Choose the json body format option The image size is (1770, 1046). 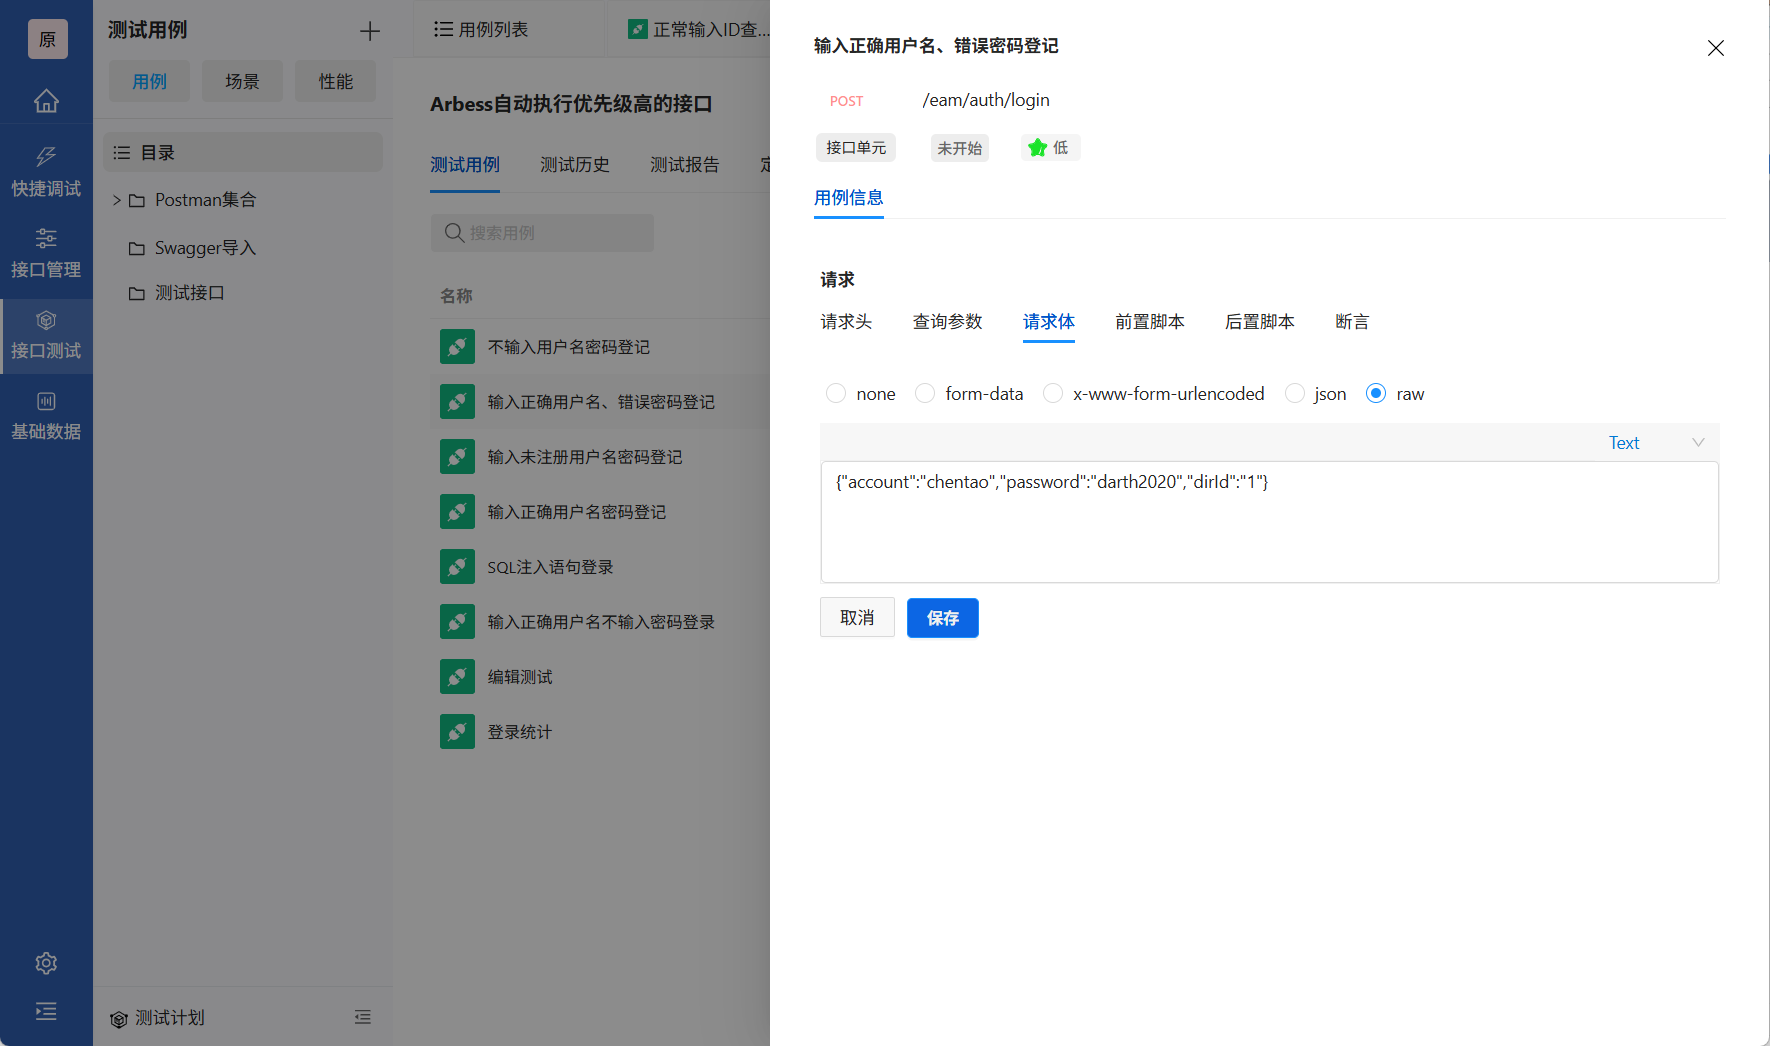click(x=1295, y=393)
